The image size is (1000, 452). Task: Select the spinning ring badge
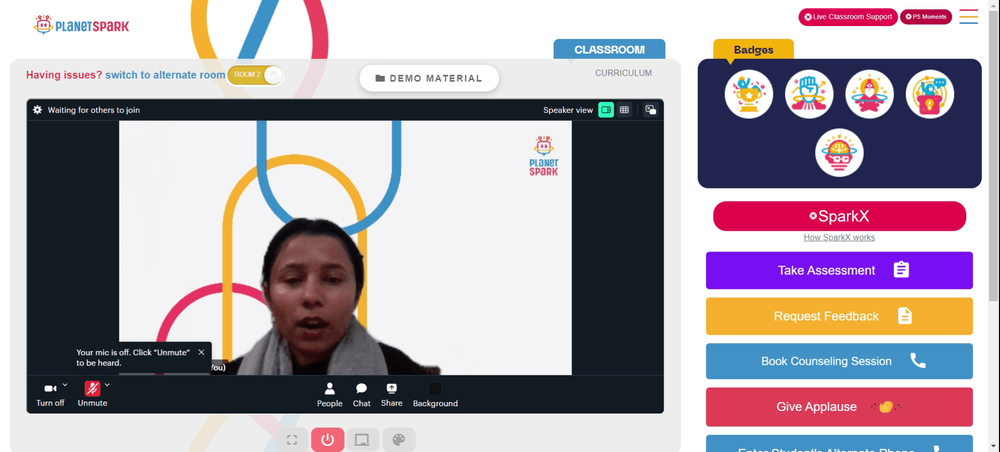[x=869, y=94]
